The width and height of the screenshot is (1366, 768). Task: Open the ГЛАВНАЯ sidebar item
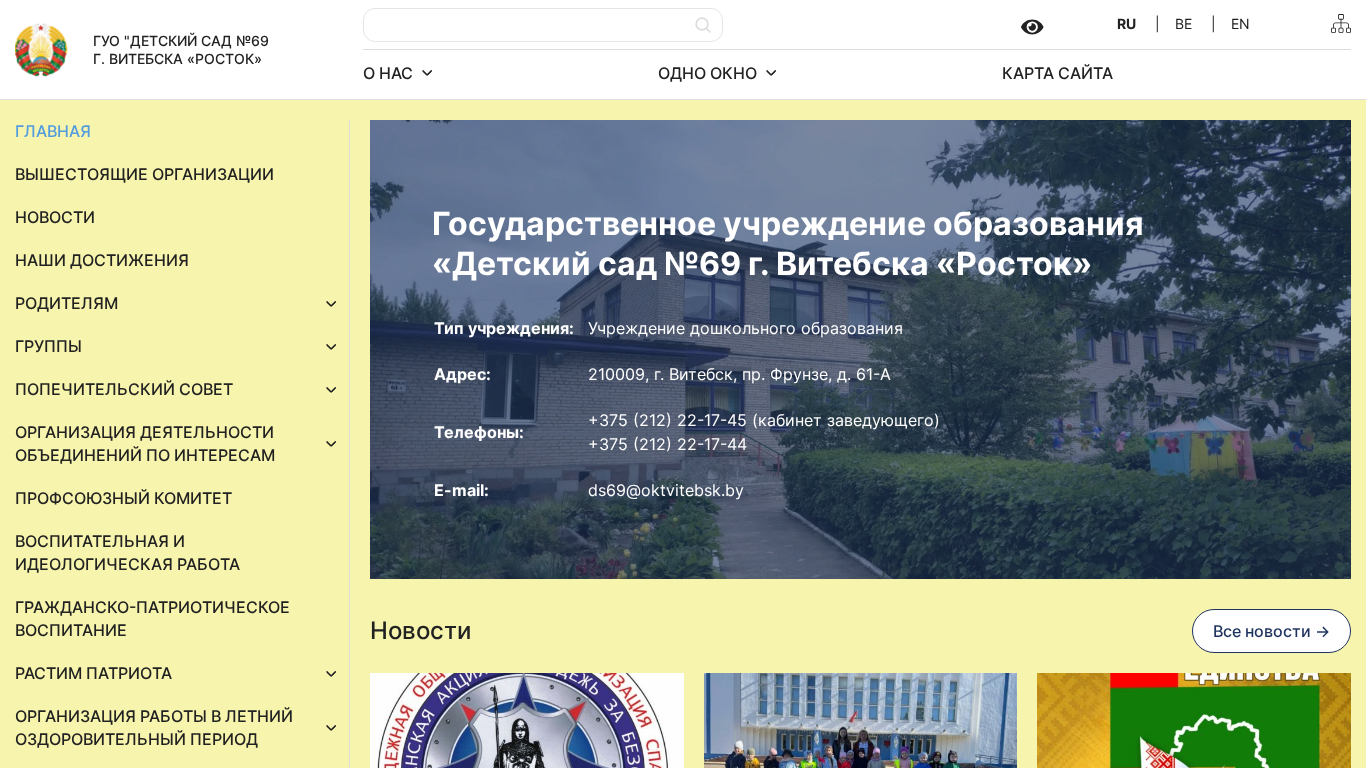point(53,131)
